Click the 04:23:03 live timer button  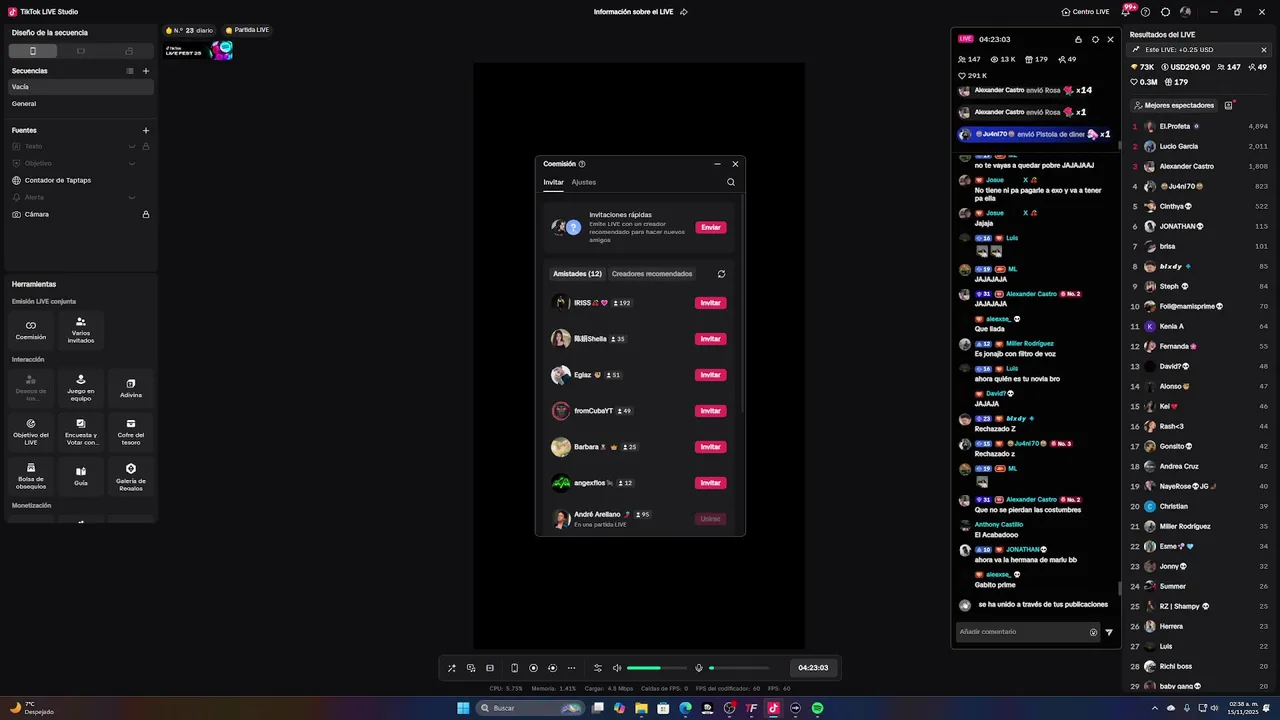(813, 668)
